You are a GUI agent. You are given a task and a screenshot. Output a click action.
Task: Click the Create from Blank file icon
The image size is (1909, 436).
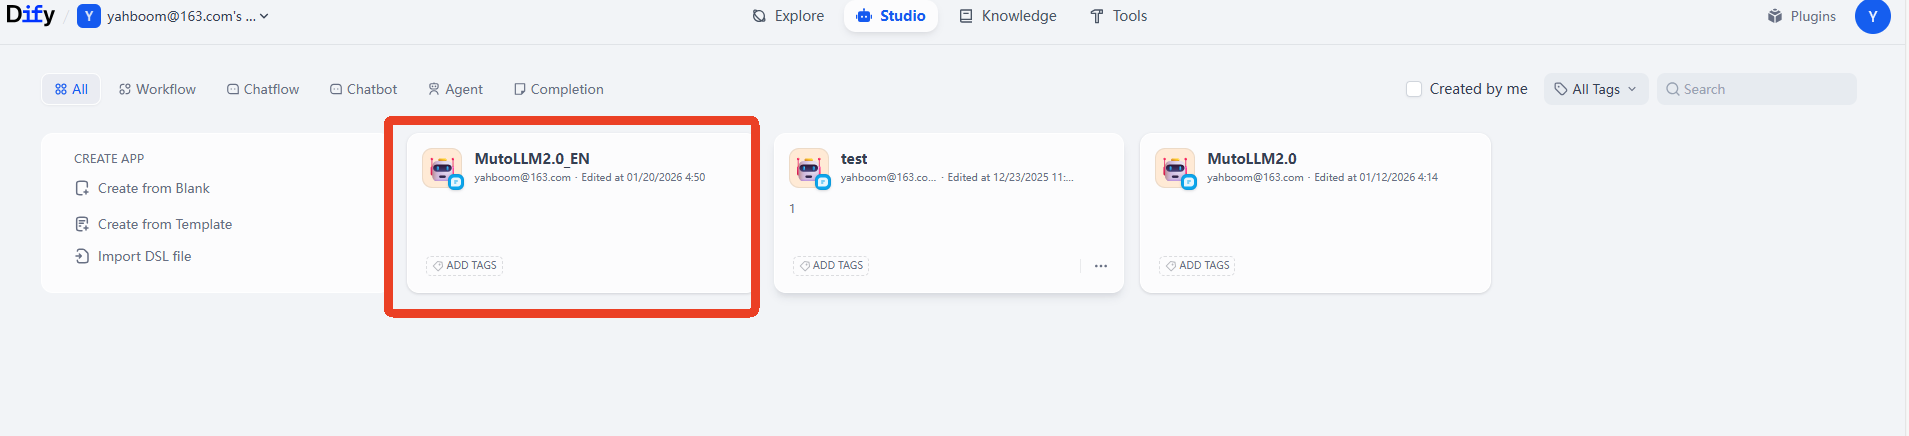click(x=82, y=188)
